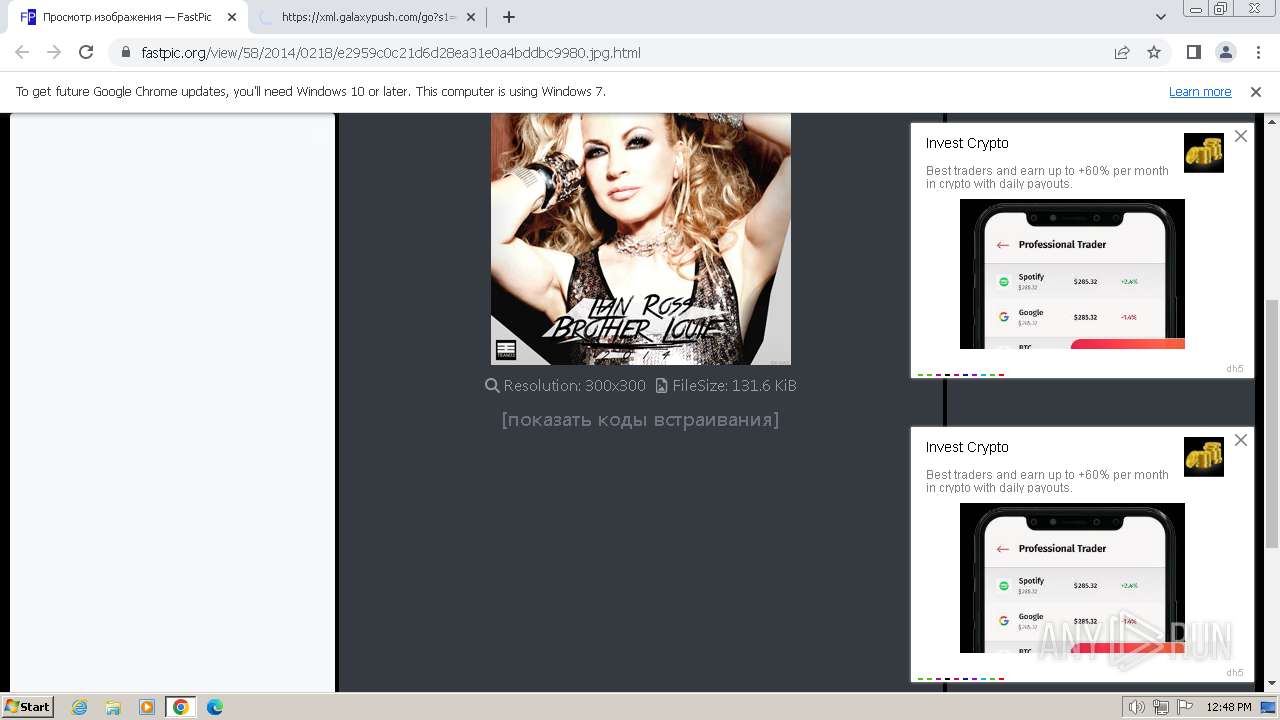Screen dimensions: 1280x720
Task: Go back to previous page
Action: (22, 53)
